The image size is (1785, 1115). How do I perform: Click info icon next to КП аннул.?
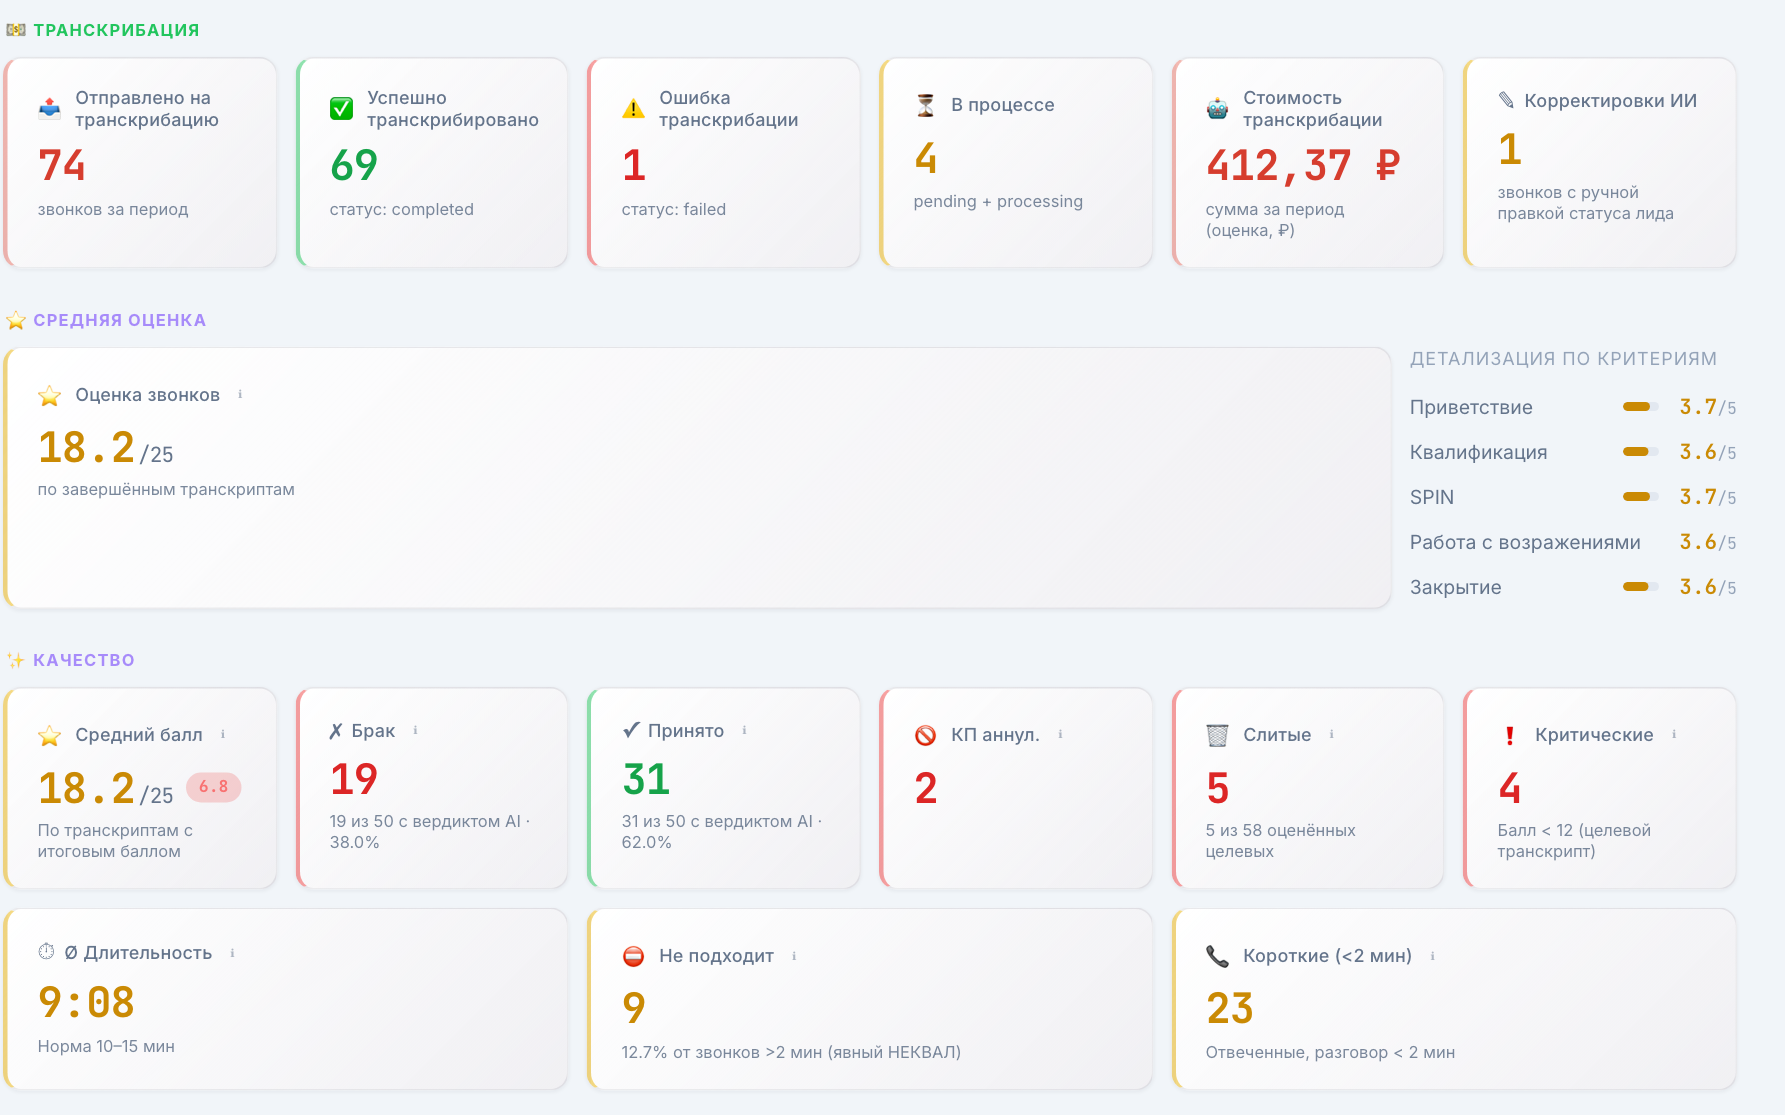tap(1060, 734)
